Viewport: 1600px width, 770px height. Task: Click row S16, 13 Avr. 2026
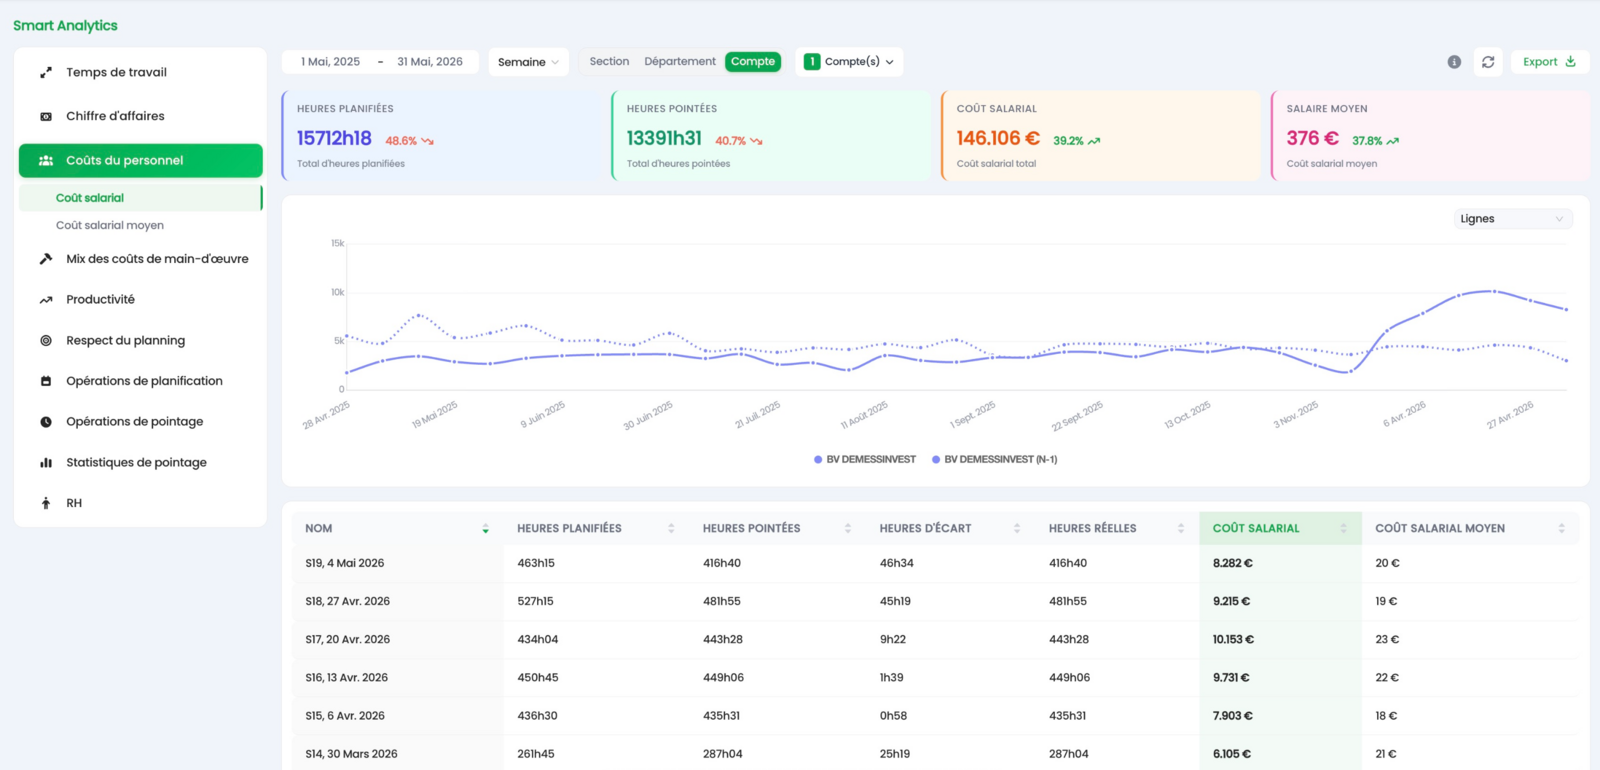(x=935, y=678)
